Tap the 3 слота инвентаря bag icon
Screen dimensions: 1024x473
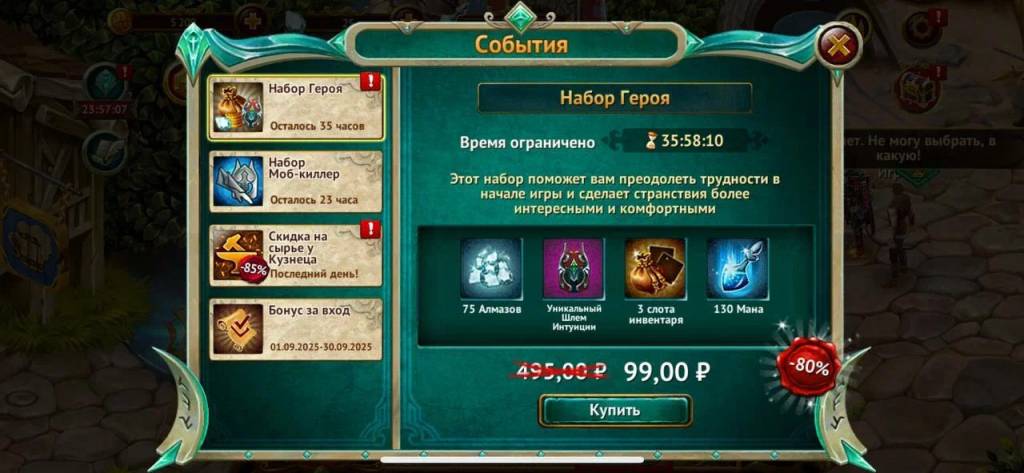coord(655,269)
